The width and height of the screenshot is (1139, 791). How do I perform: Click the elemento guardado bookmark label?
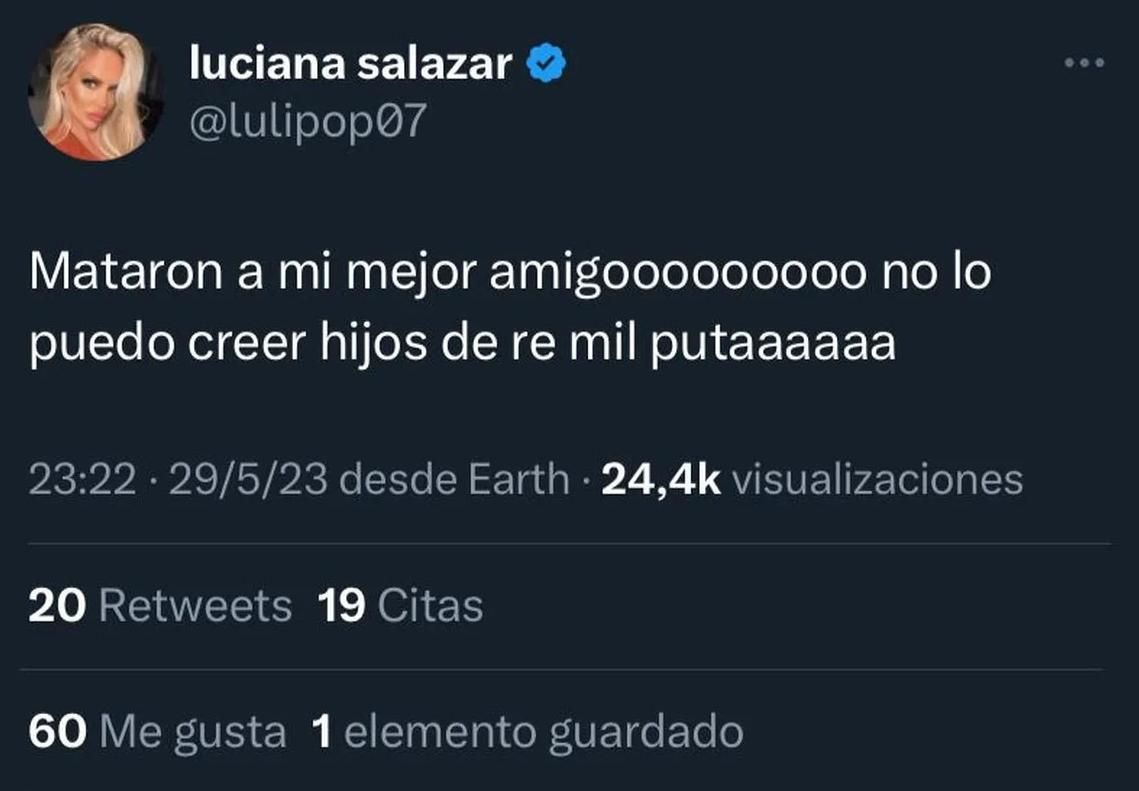543,733
